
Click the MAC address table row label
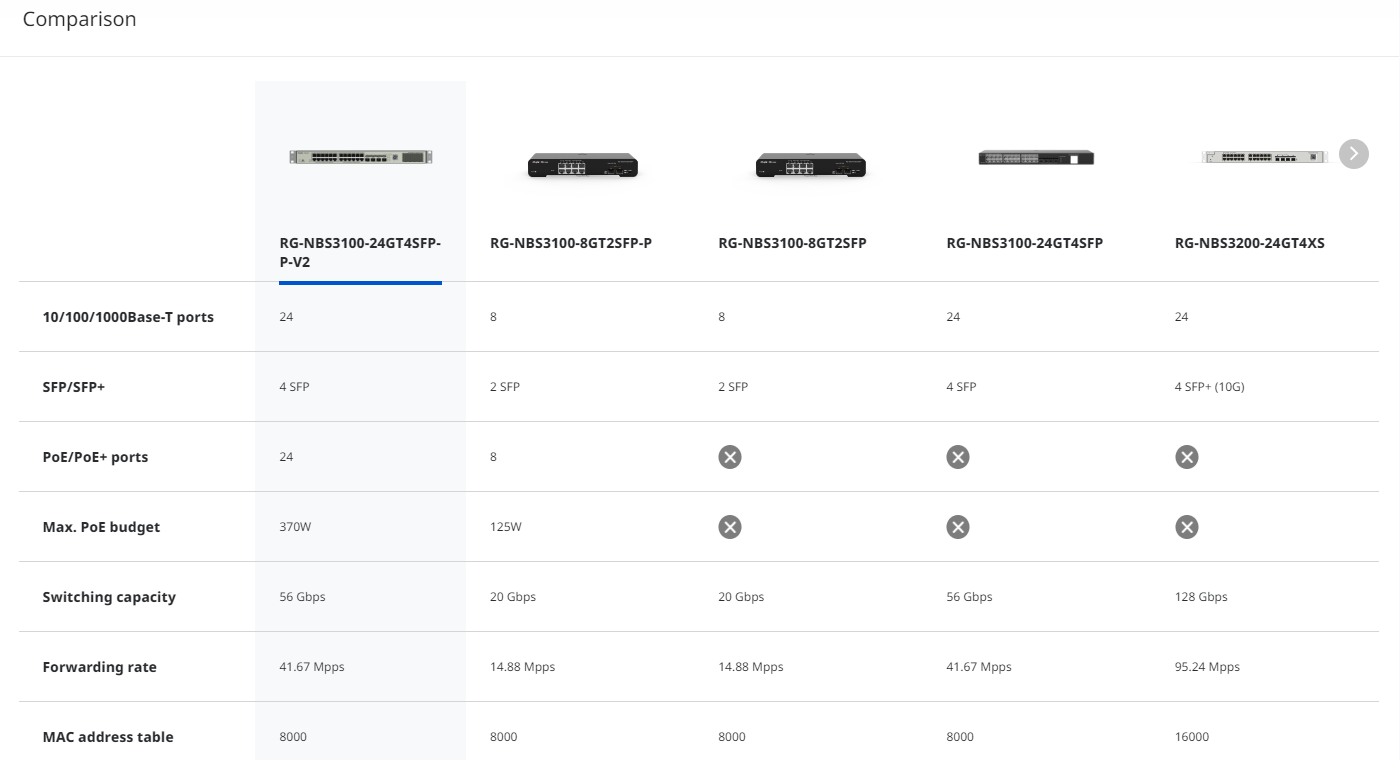[x=108, y=737]
